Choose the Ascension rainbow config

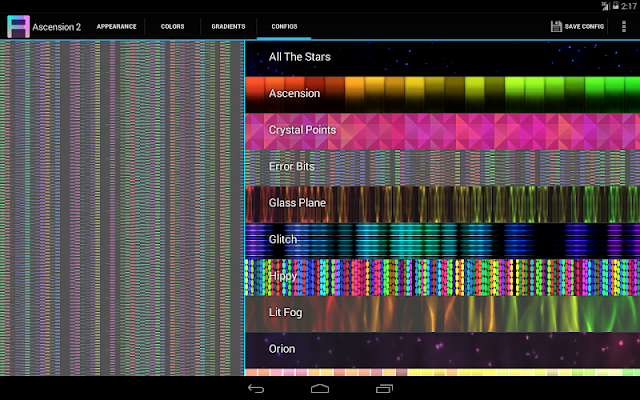point(442,95)
